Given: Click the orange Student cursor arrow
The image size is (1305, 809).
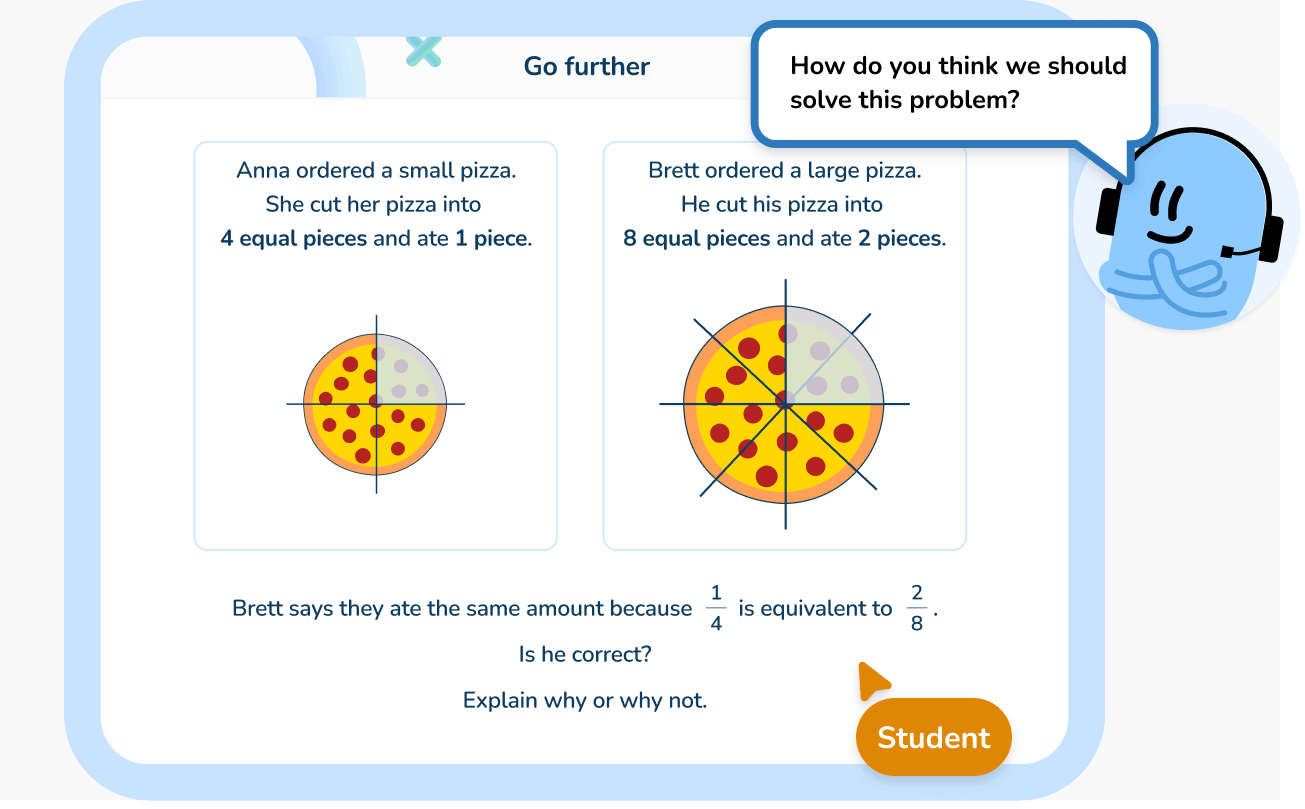Looking at the screenshot, I should pyautogui.click(x=871, y=680).
